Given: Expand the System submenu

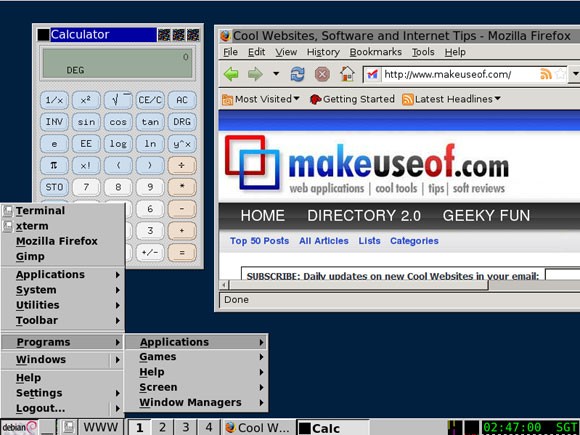Looking at the screenshot, I should pyautogui.click(x=63, y=290).
